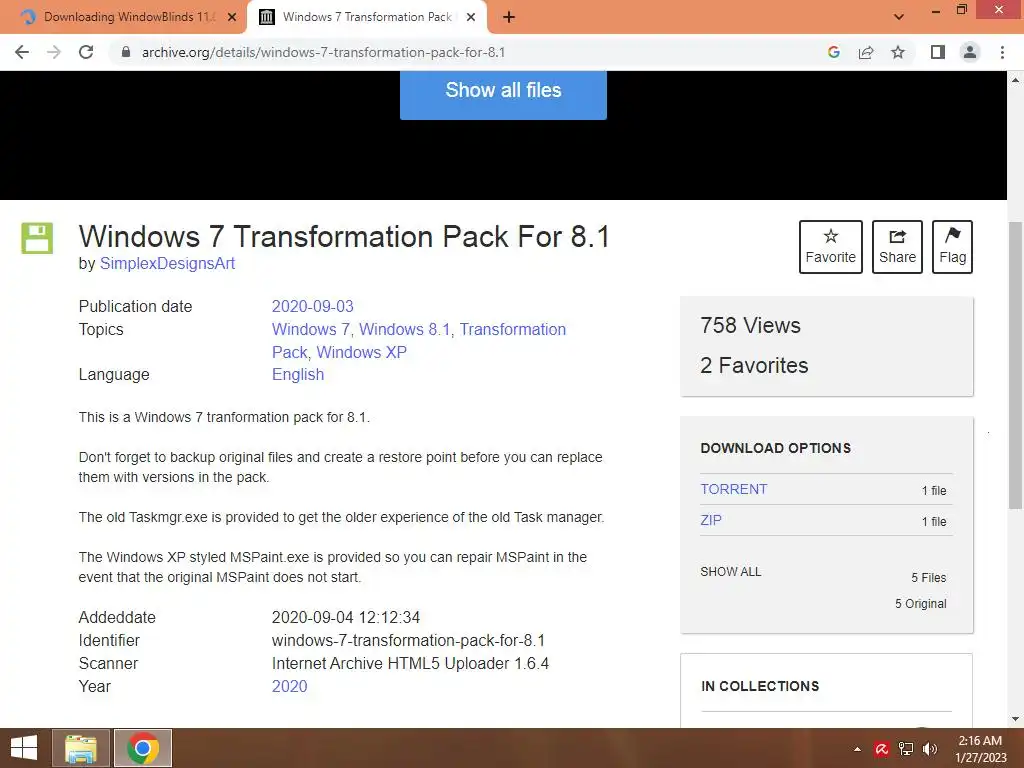Viewport: 1024px width, 768px height.
Task: Click the 758 Views text
Action: tap(750, 325)
